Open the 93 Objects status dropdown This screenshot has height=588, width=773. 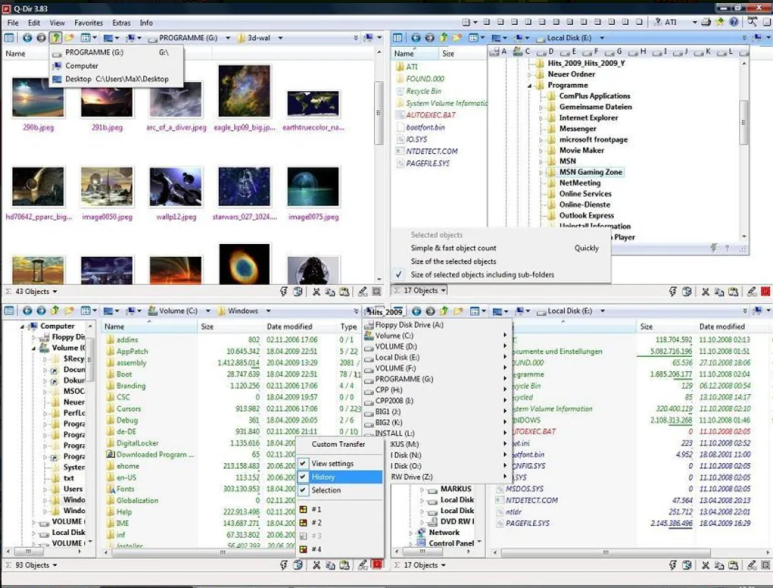pyautogui.click(x=55, y=565)
